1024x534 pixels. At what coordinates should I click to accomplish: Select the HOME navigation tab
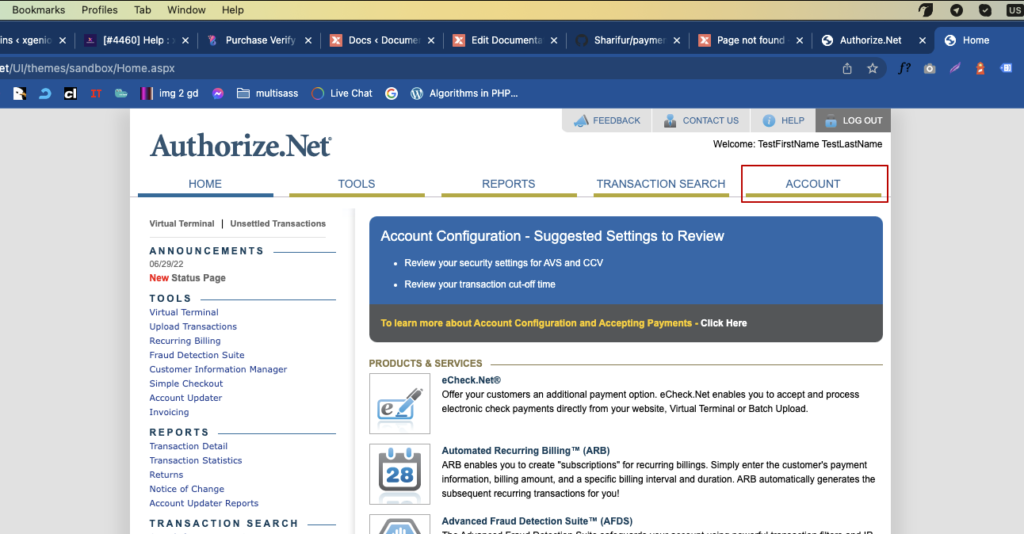(205, 184)
